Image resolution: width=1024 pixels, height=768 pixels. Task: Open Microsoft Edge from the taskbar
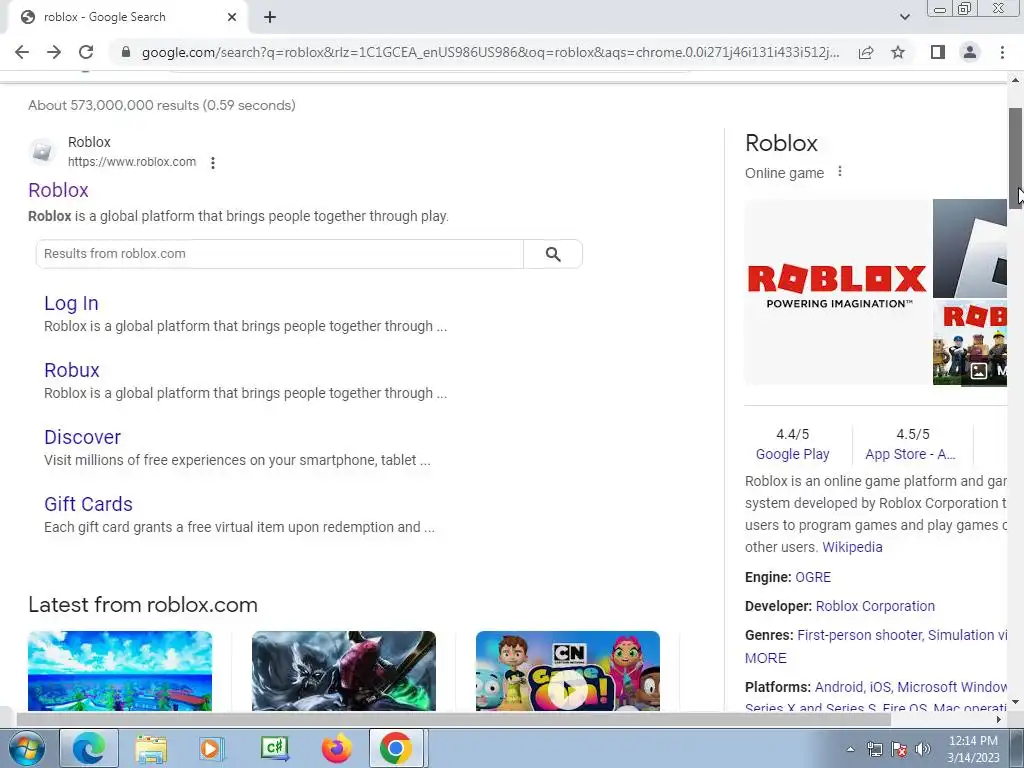[89, 748]
